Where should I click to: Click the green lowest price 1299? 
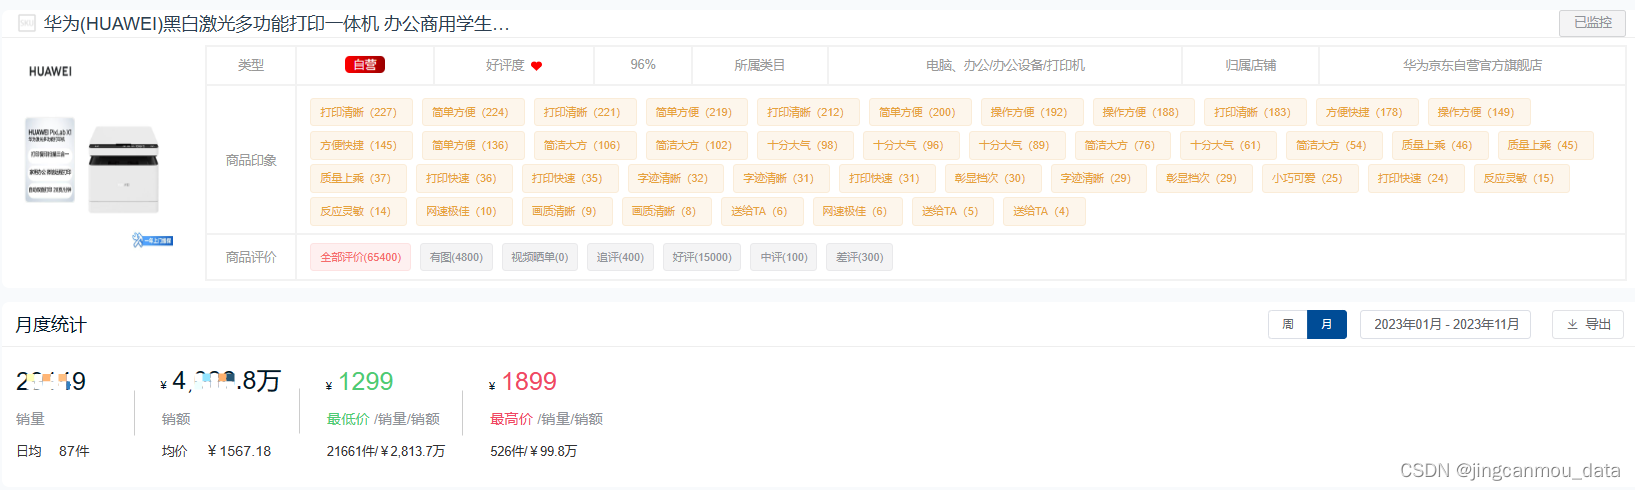(365, 382)
